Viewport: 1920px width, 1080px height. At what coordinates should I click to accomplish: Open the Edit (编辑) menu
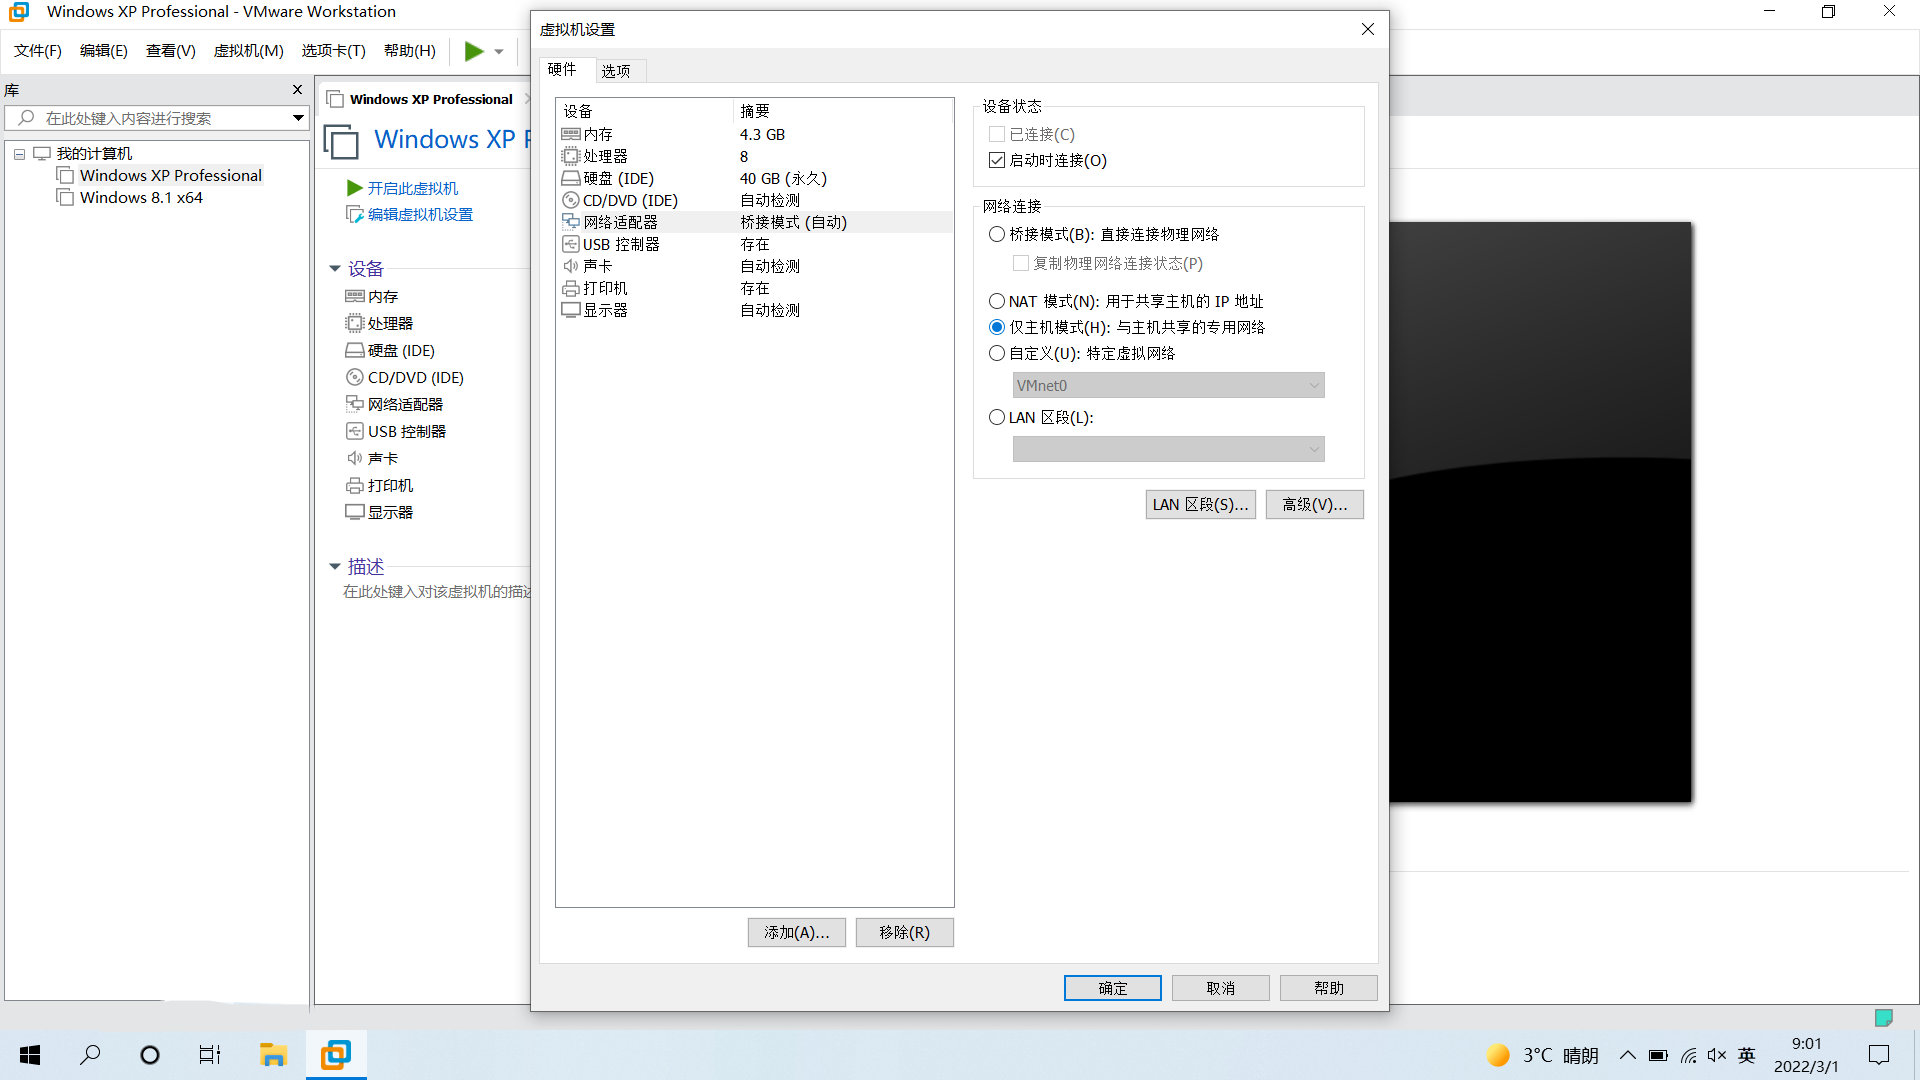[x=104, y=51]
